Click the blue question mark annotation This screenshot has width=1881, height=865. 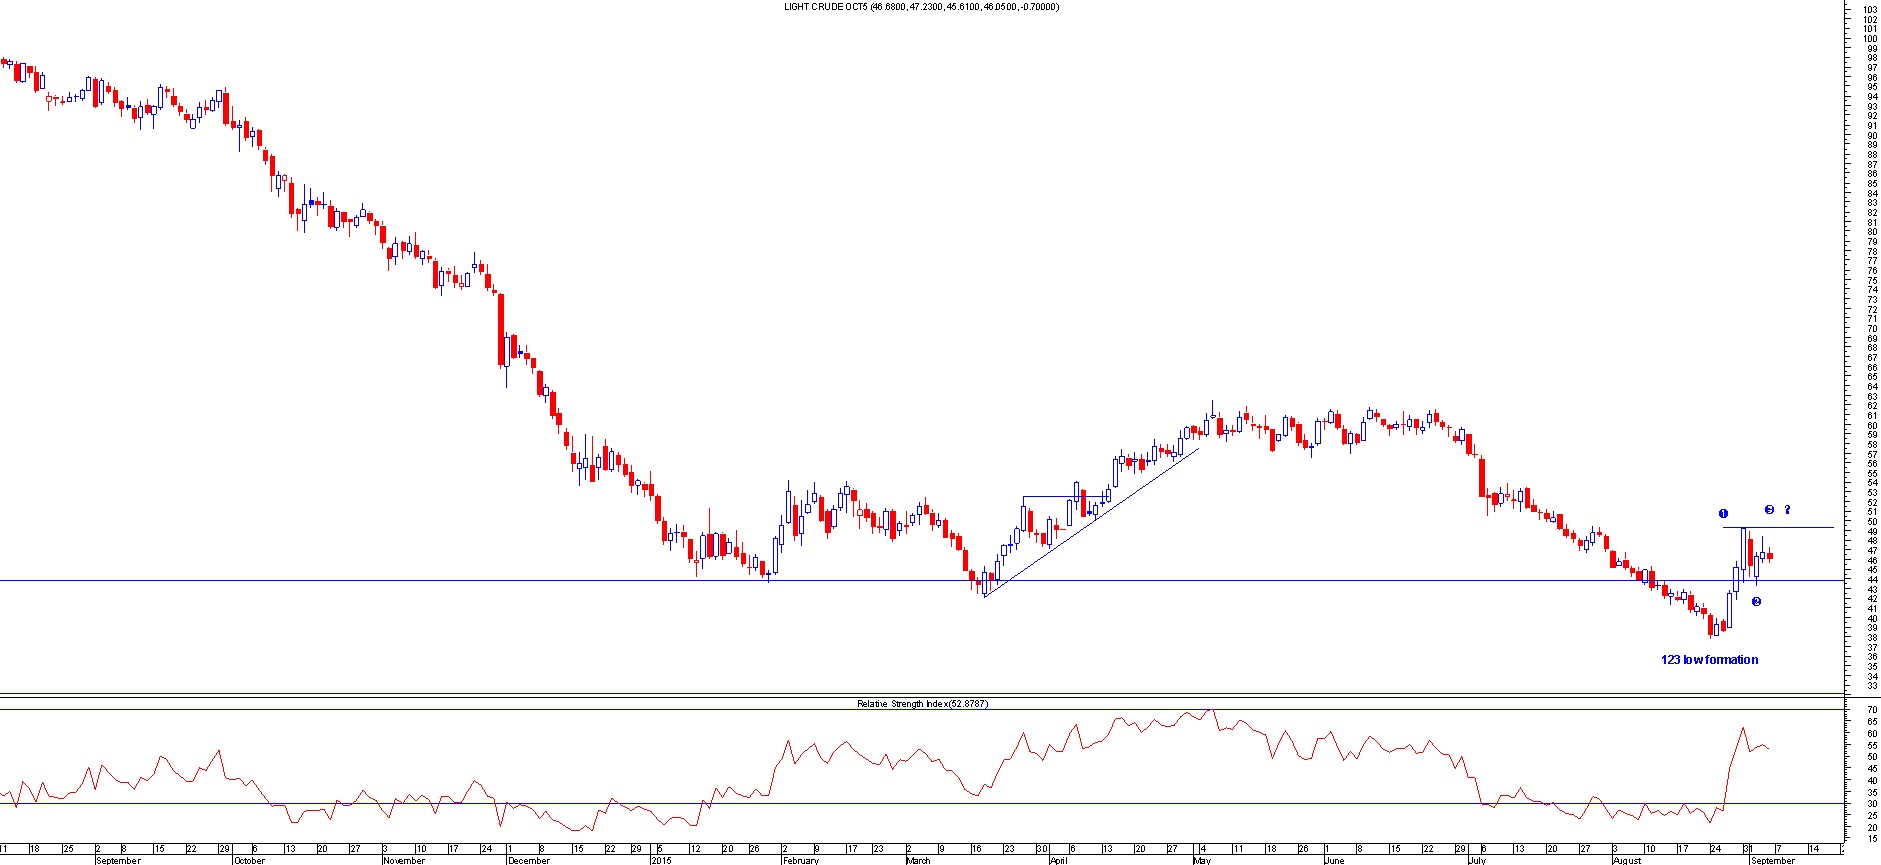pos(1787,510)
